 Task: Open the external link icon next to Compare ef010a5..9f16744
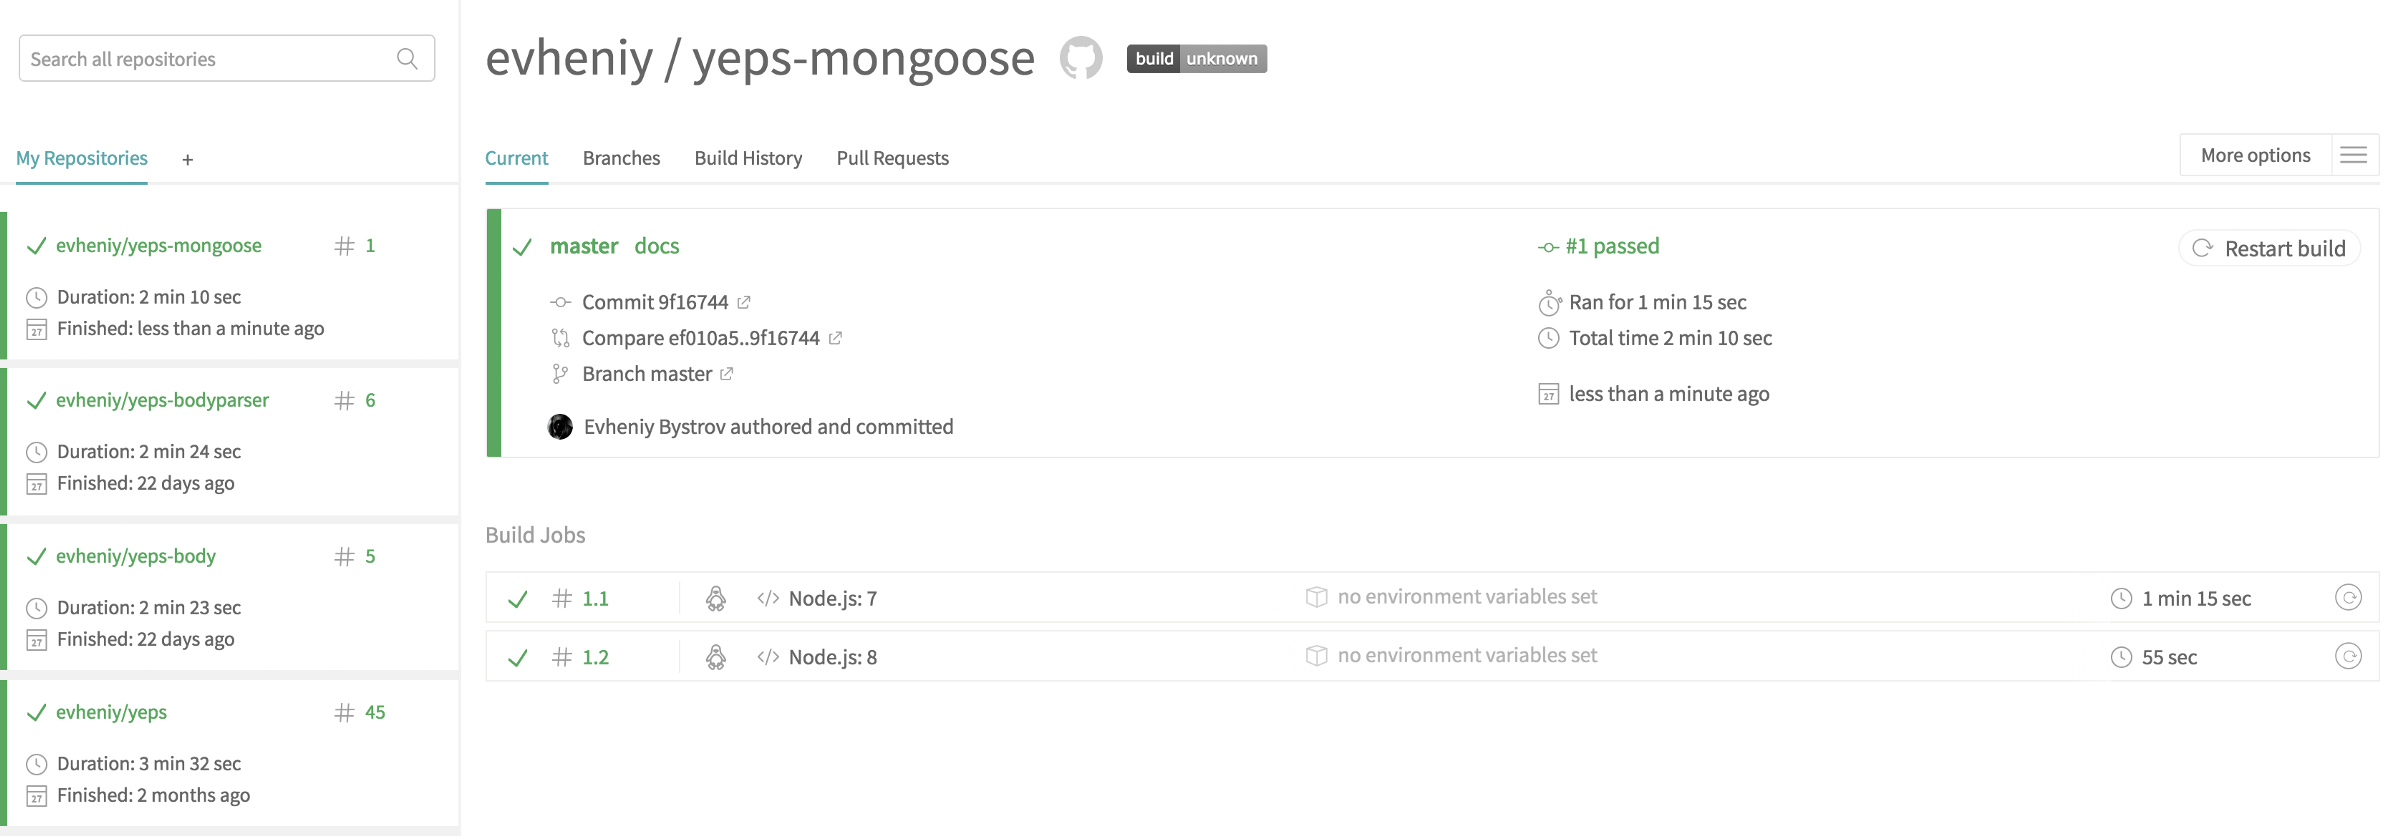point(836,338)
